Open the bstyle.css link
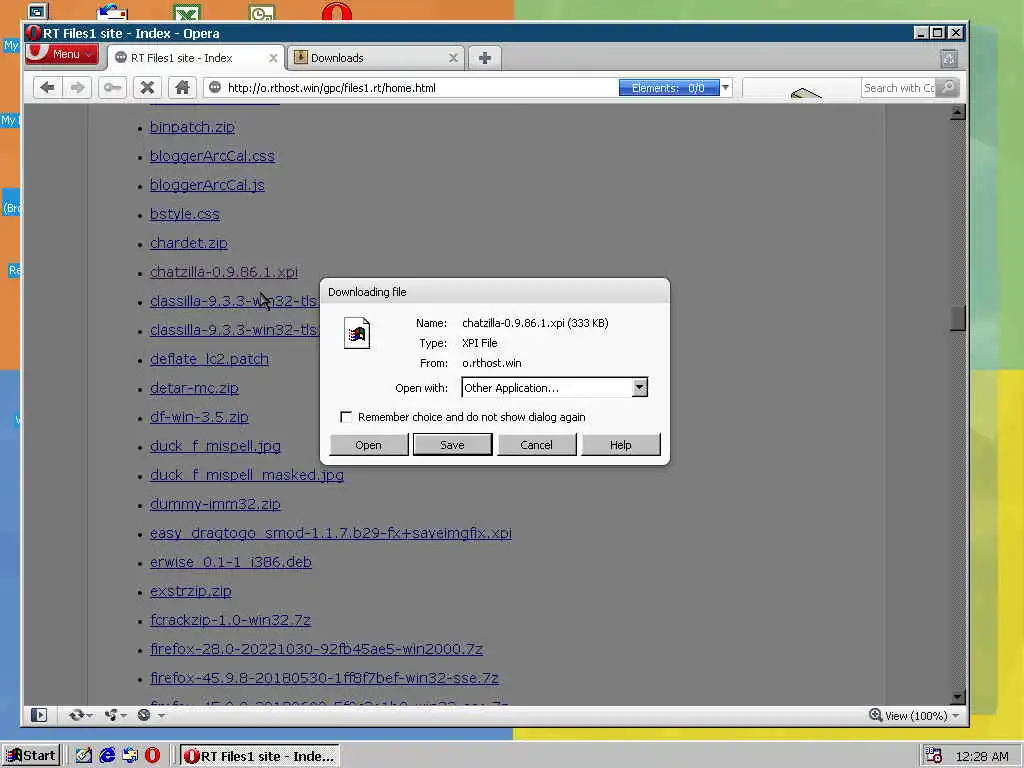The height and width of the screenshot is (768, 1024). (185, 214)
